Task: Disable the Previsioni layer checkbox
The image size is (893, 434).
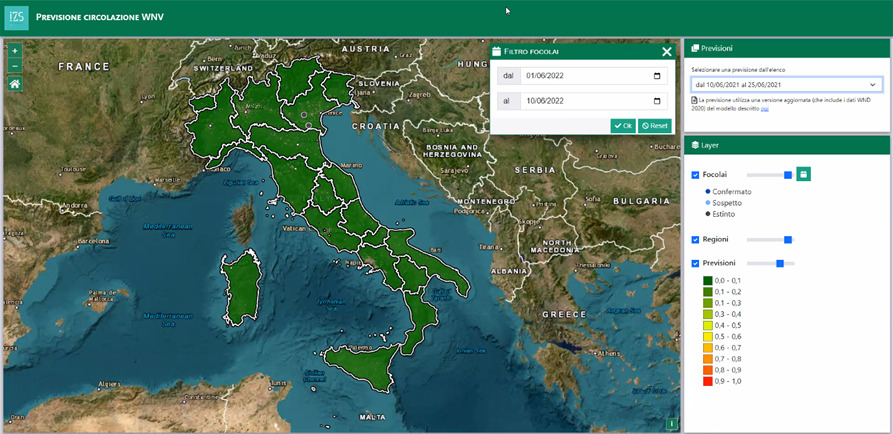Action: (696, 264)
